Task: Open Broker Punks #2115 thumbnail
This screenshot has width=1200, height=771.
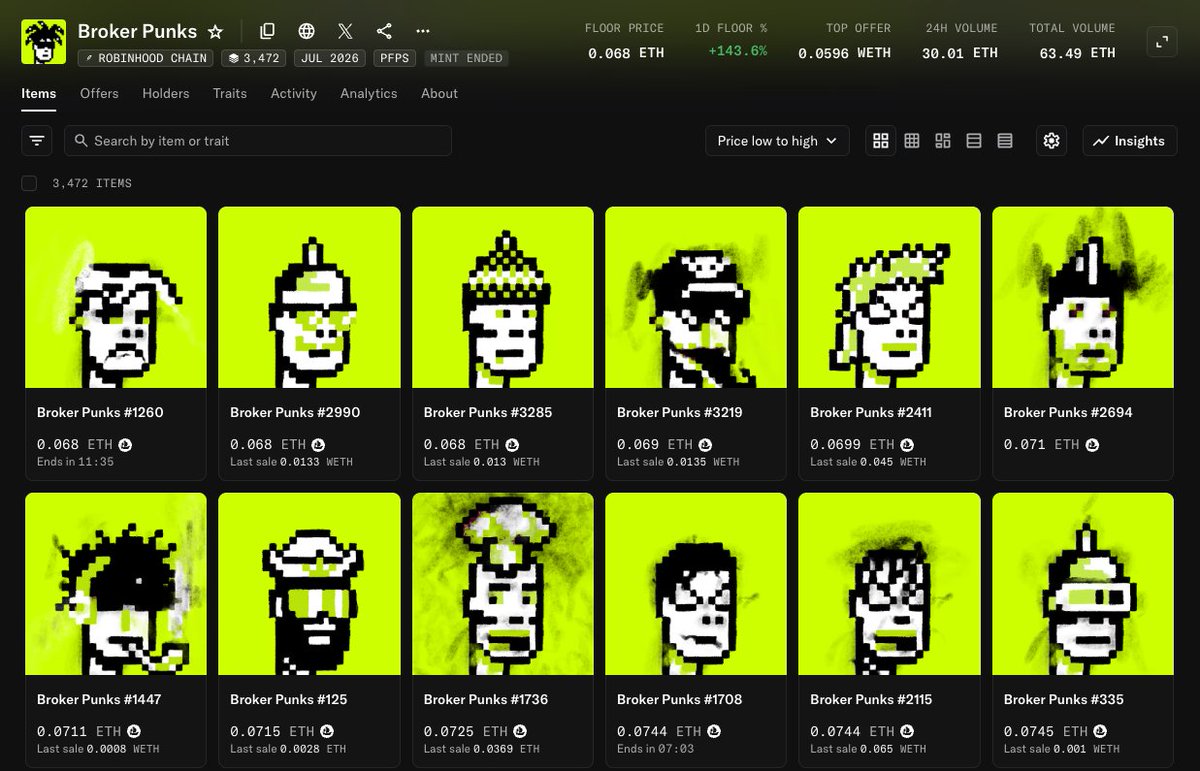Action: tap(889, 584)
